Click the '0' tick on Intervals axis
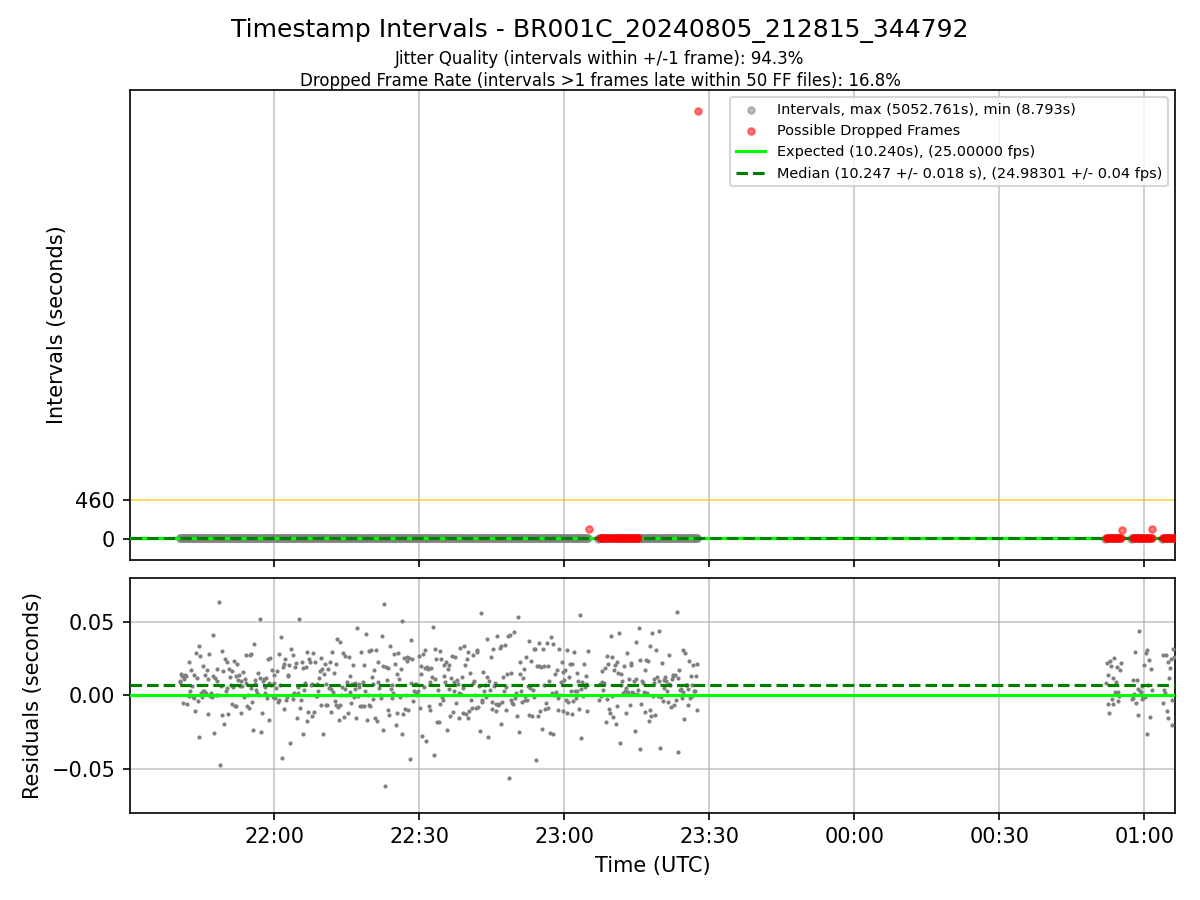Viewport: 1200px width, 900px height. 109,539
